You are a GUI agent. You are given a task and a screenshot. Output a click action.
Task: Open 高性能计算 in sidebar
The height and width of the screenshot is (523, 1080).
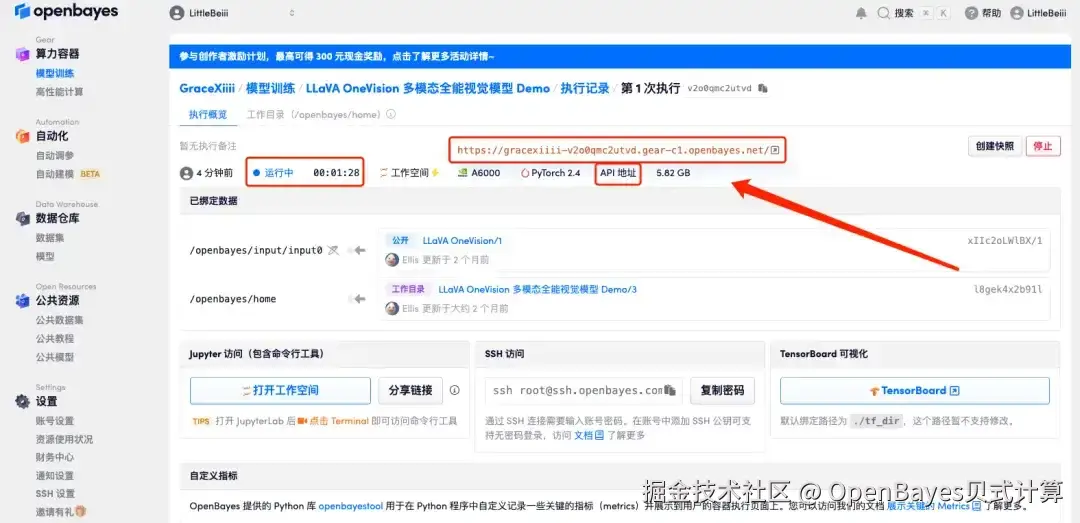tap(59, 92)
